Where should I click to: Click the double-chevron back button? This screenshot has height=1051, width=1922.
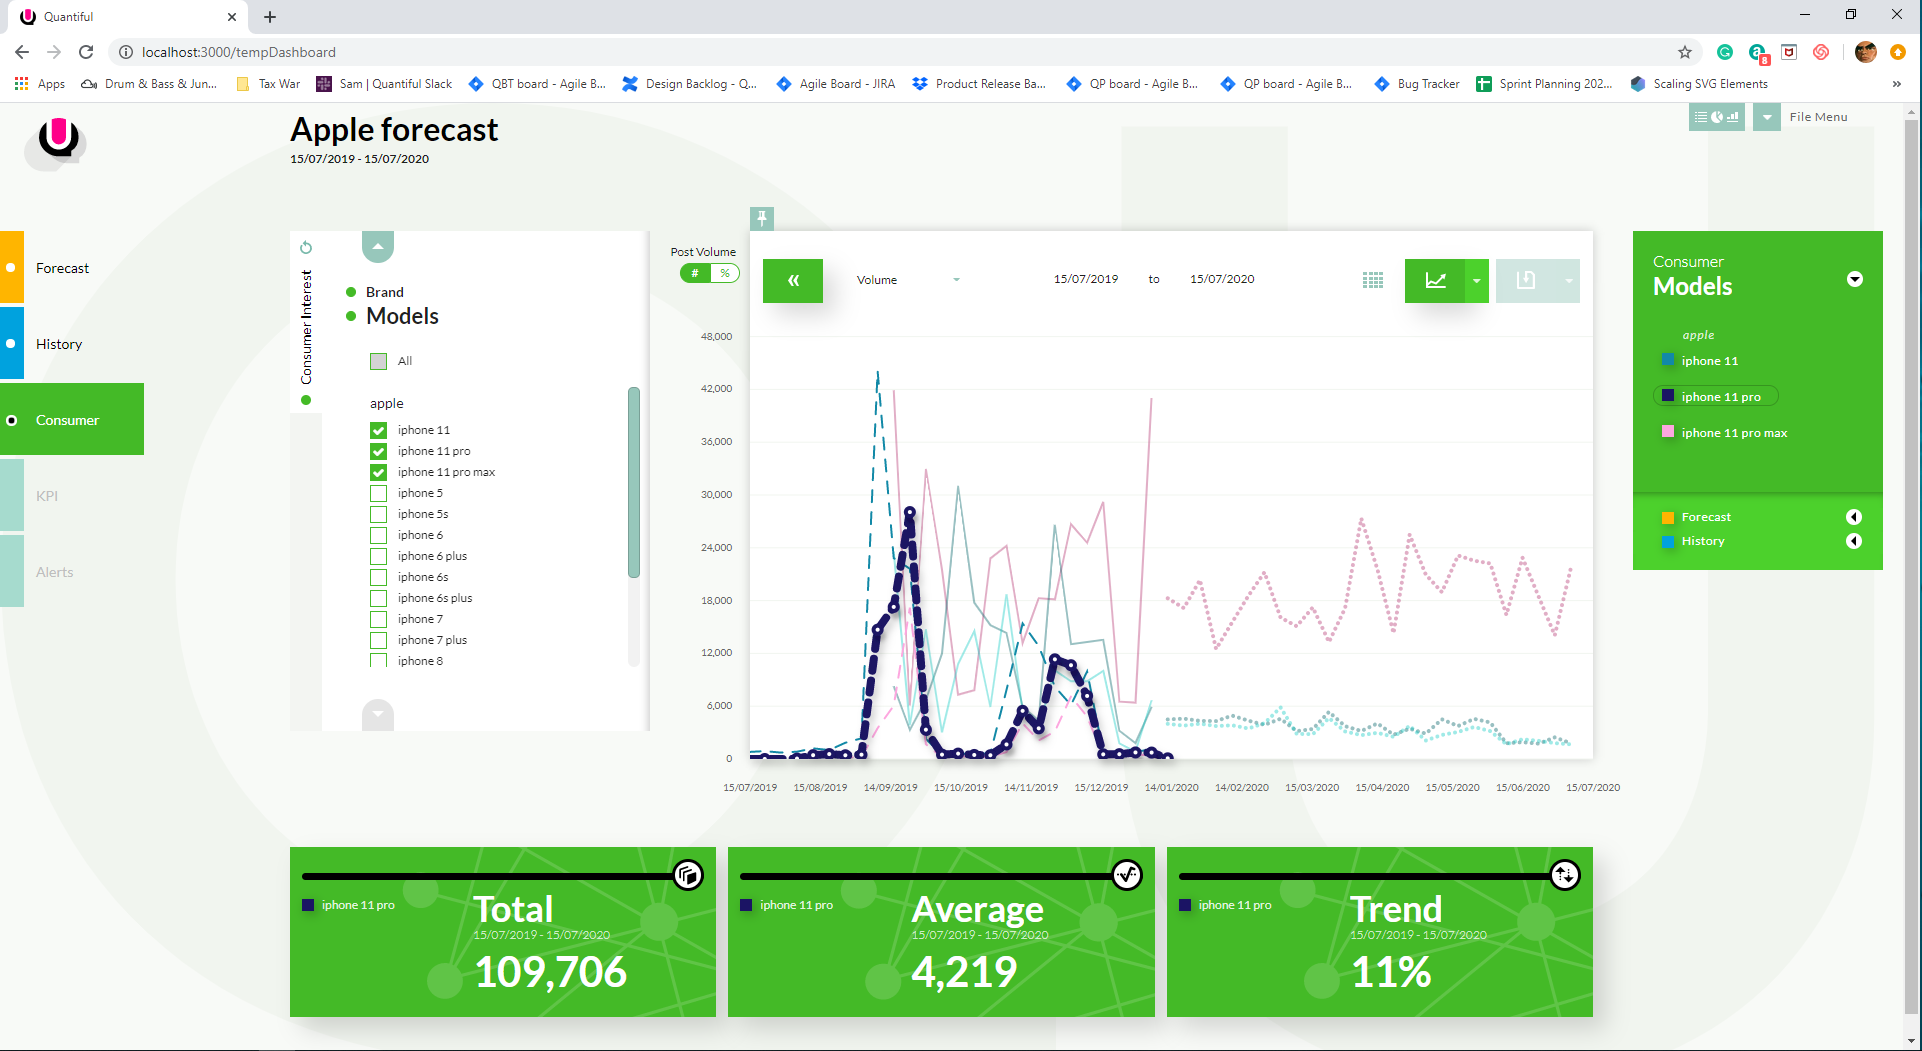(793, 281)
